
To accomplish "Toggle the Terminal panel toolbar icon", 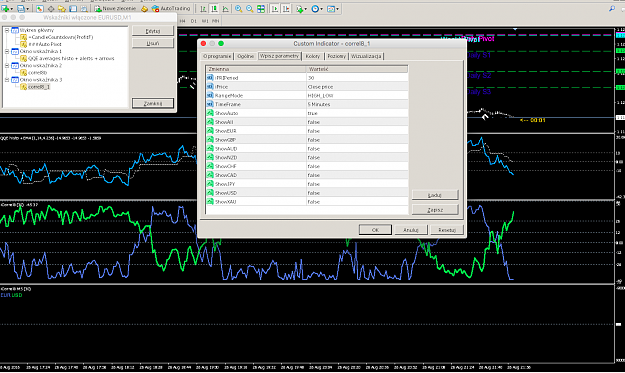I will click(x=73, y=8).
